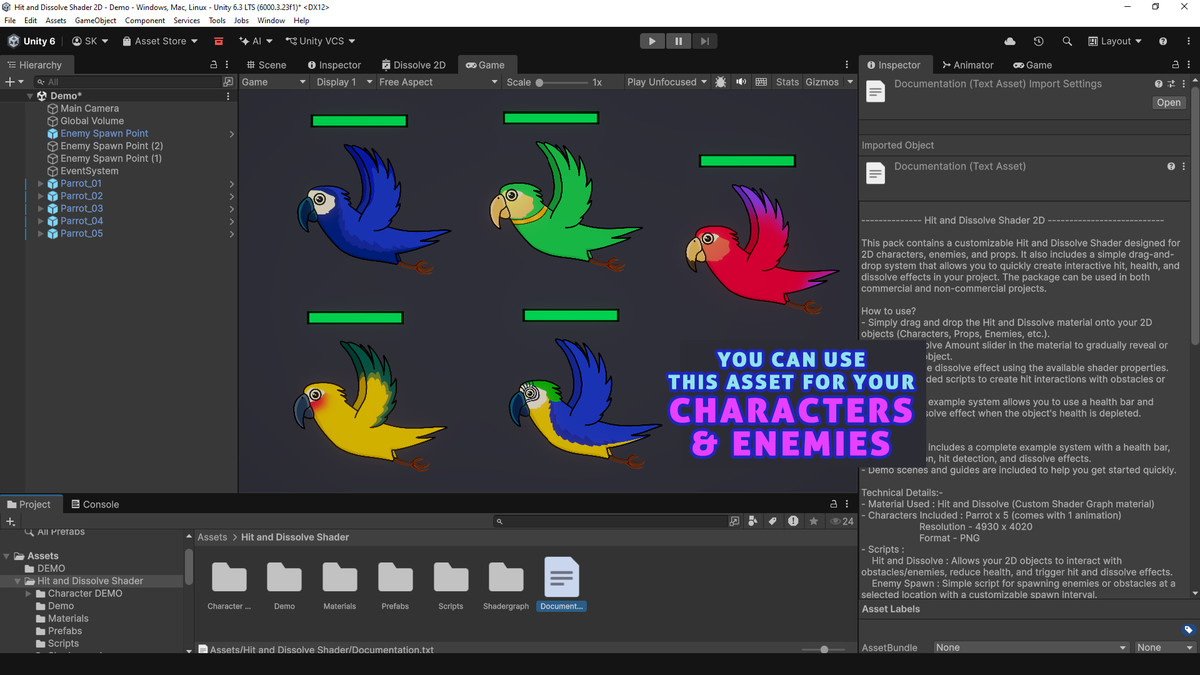Select Main Camera in the Hierarchy
This screenshot has height=675, width=1200.
point(89,108)
